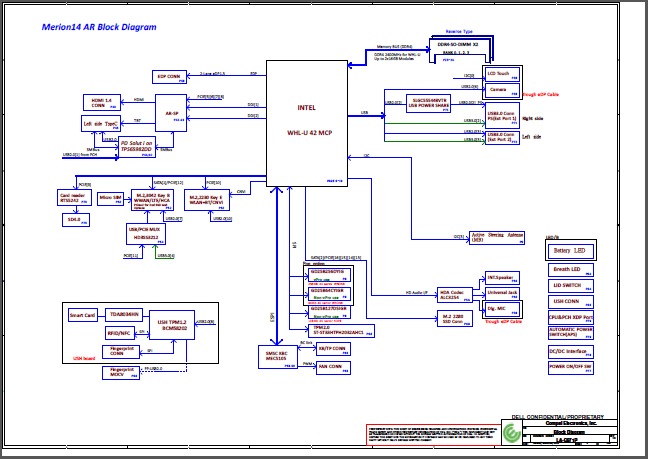Select the Intel WHL-U 42 MCP block
This screenshot has height=459, width=648.
tap(306, 120)
